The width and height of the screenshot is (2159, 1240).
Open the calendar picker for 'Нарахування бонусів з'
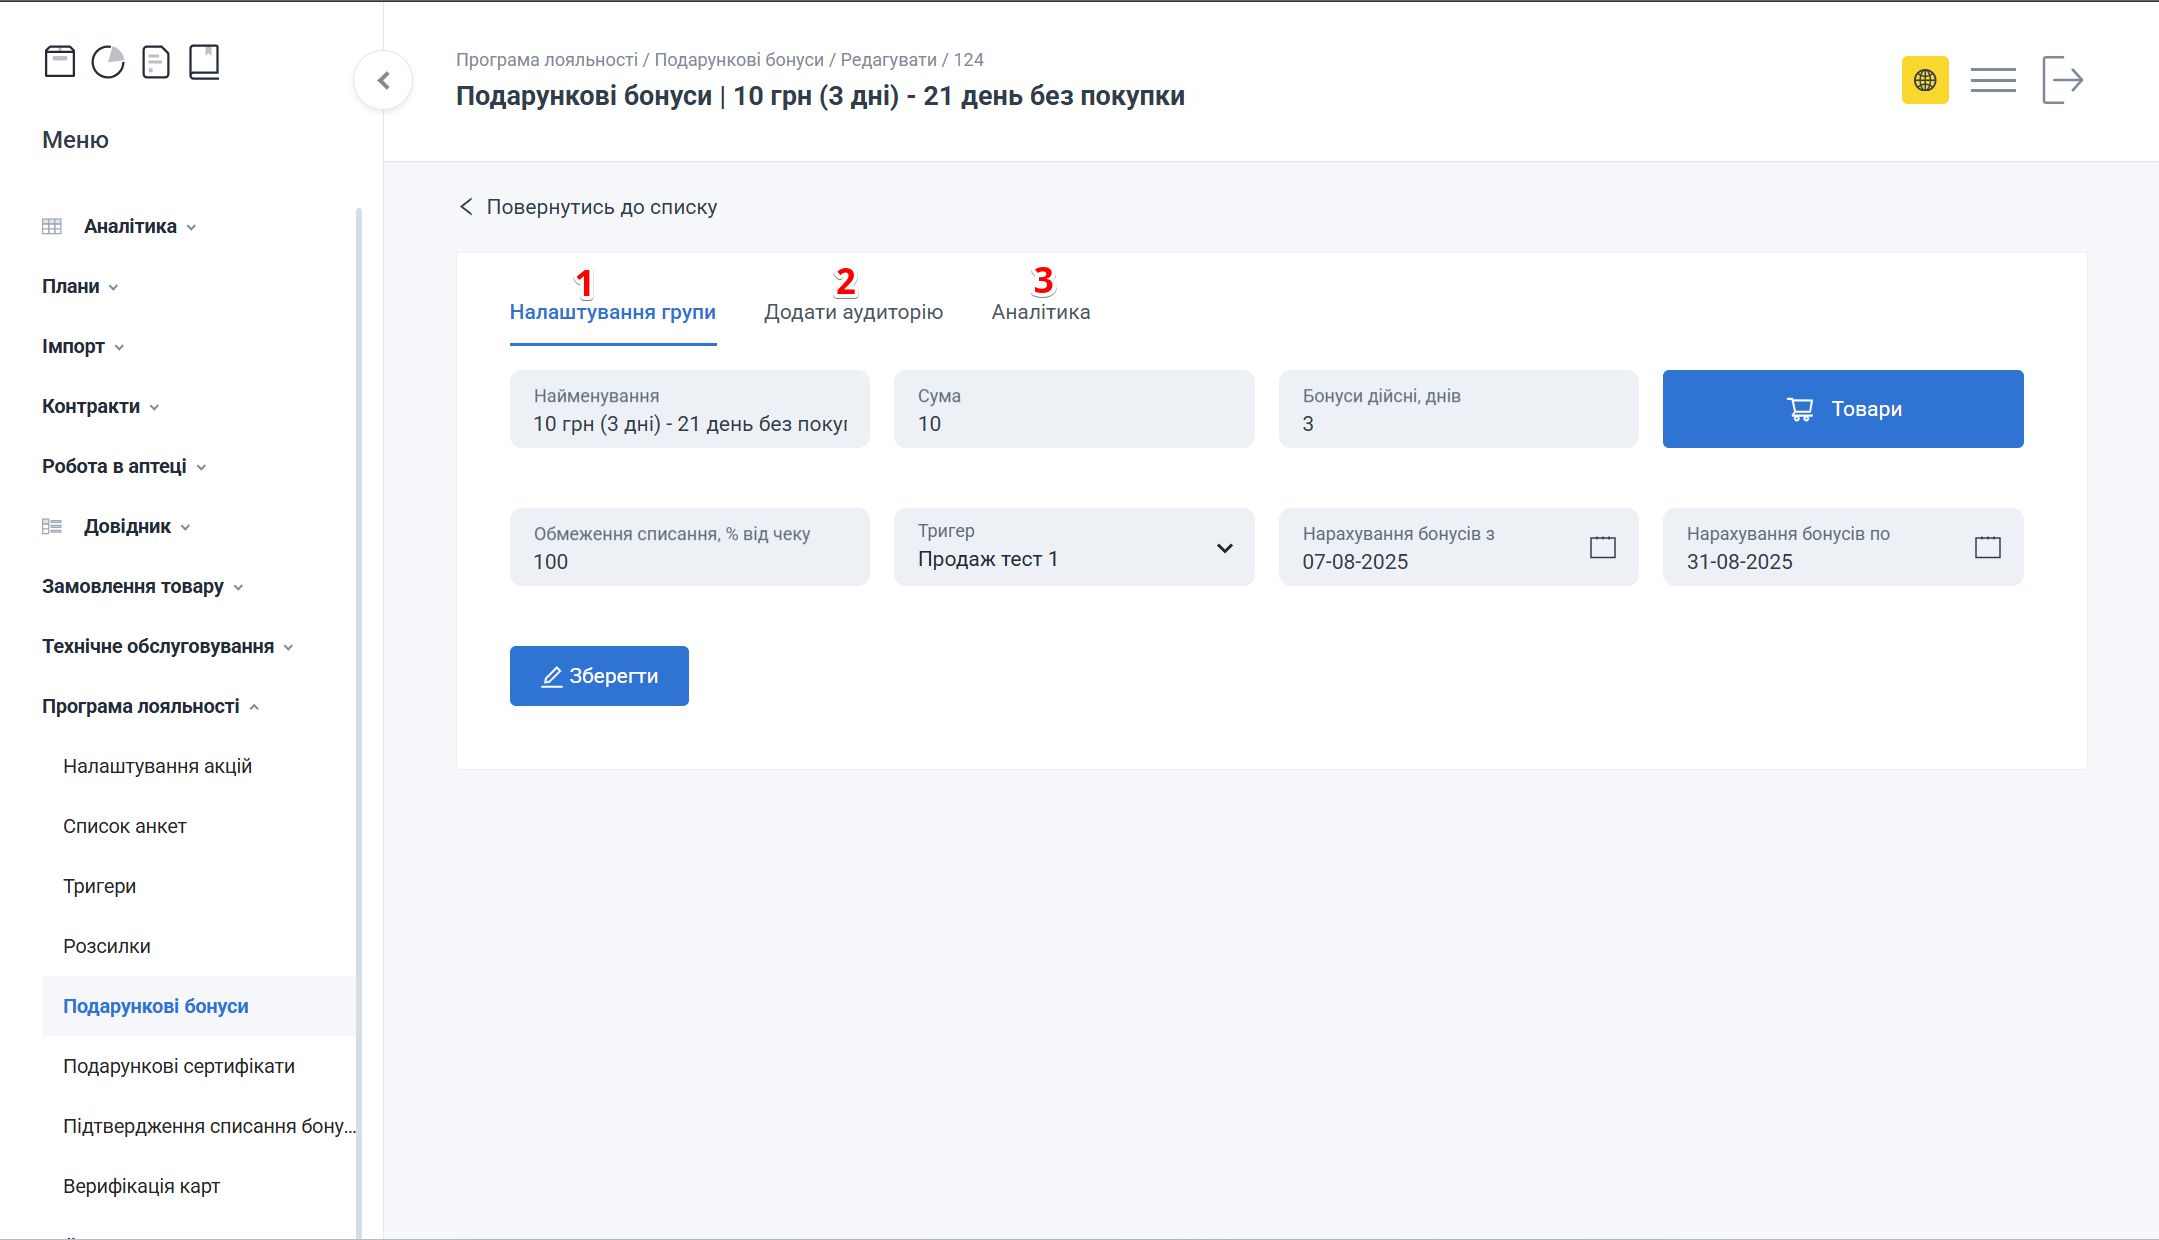(x=1601, y=547)
